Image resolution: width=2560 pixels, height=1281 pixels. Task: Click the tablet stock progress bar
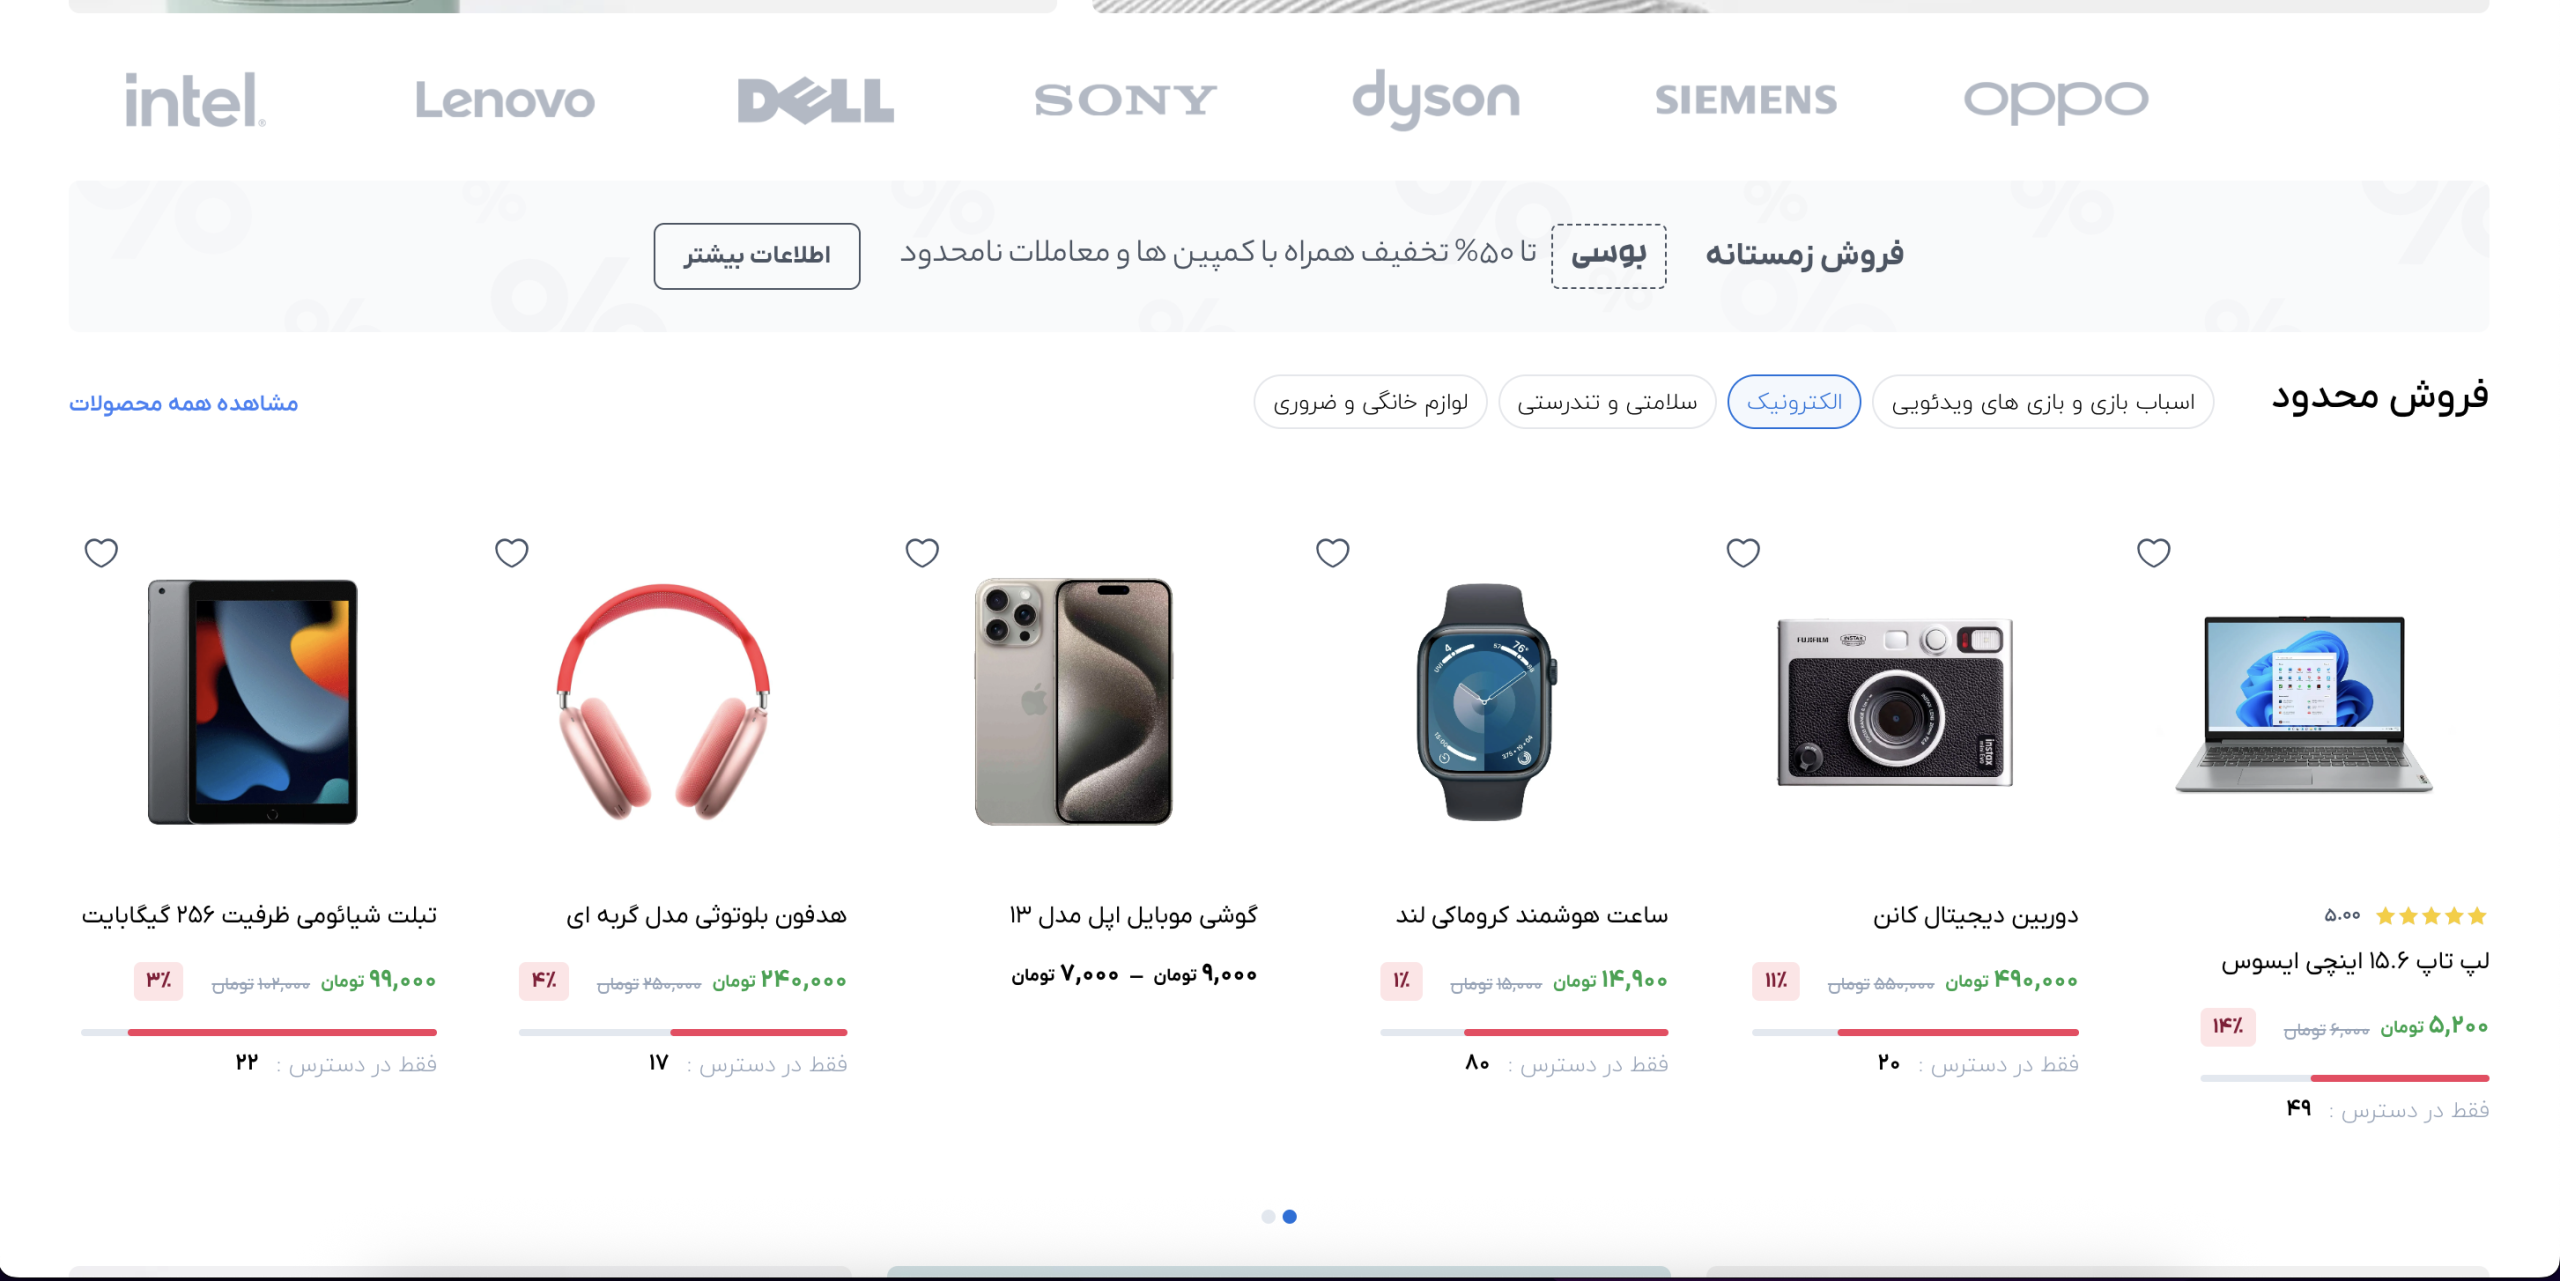coord(259,1032)
